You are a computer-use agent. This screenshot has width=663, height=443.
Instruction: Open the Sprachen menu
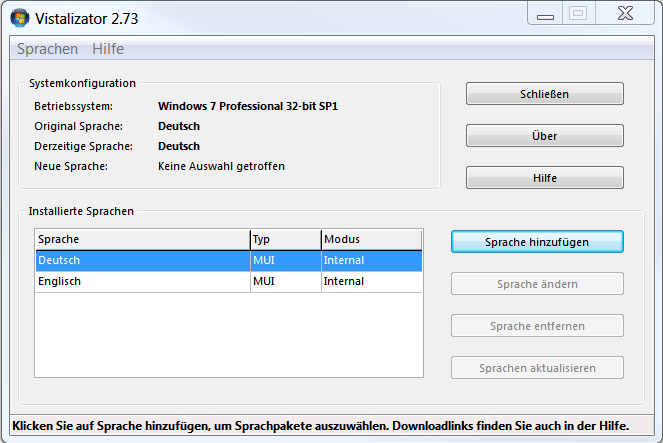[47, 49]
